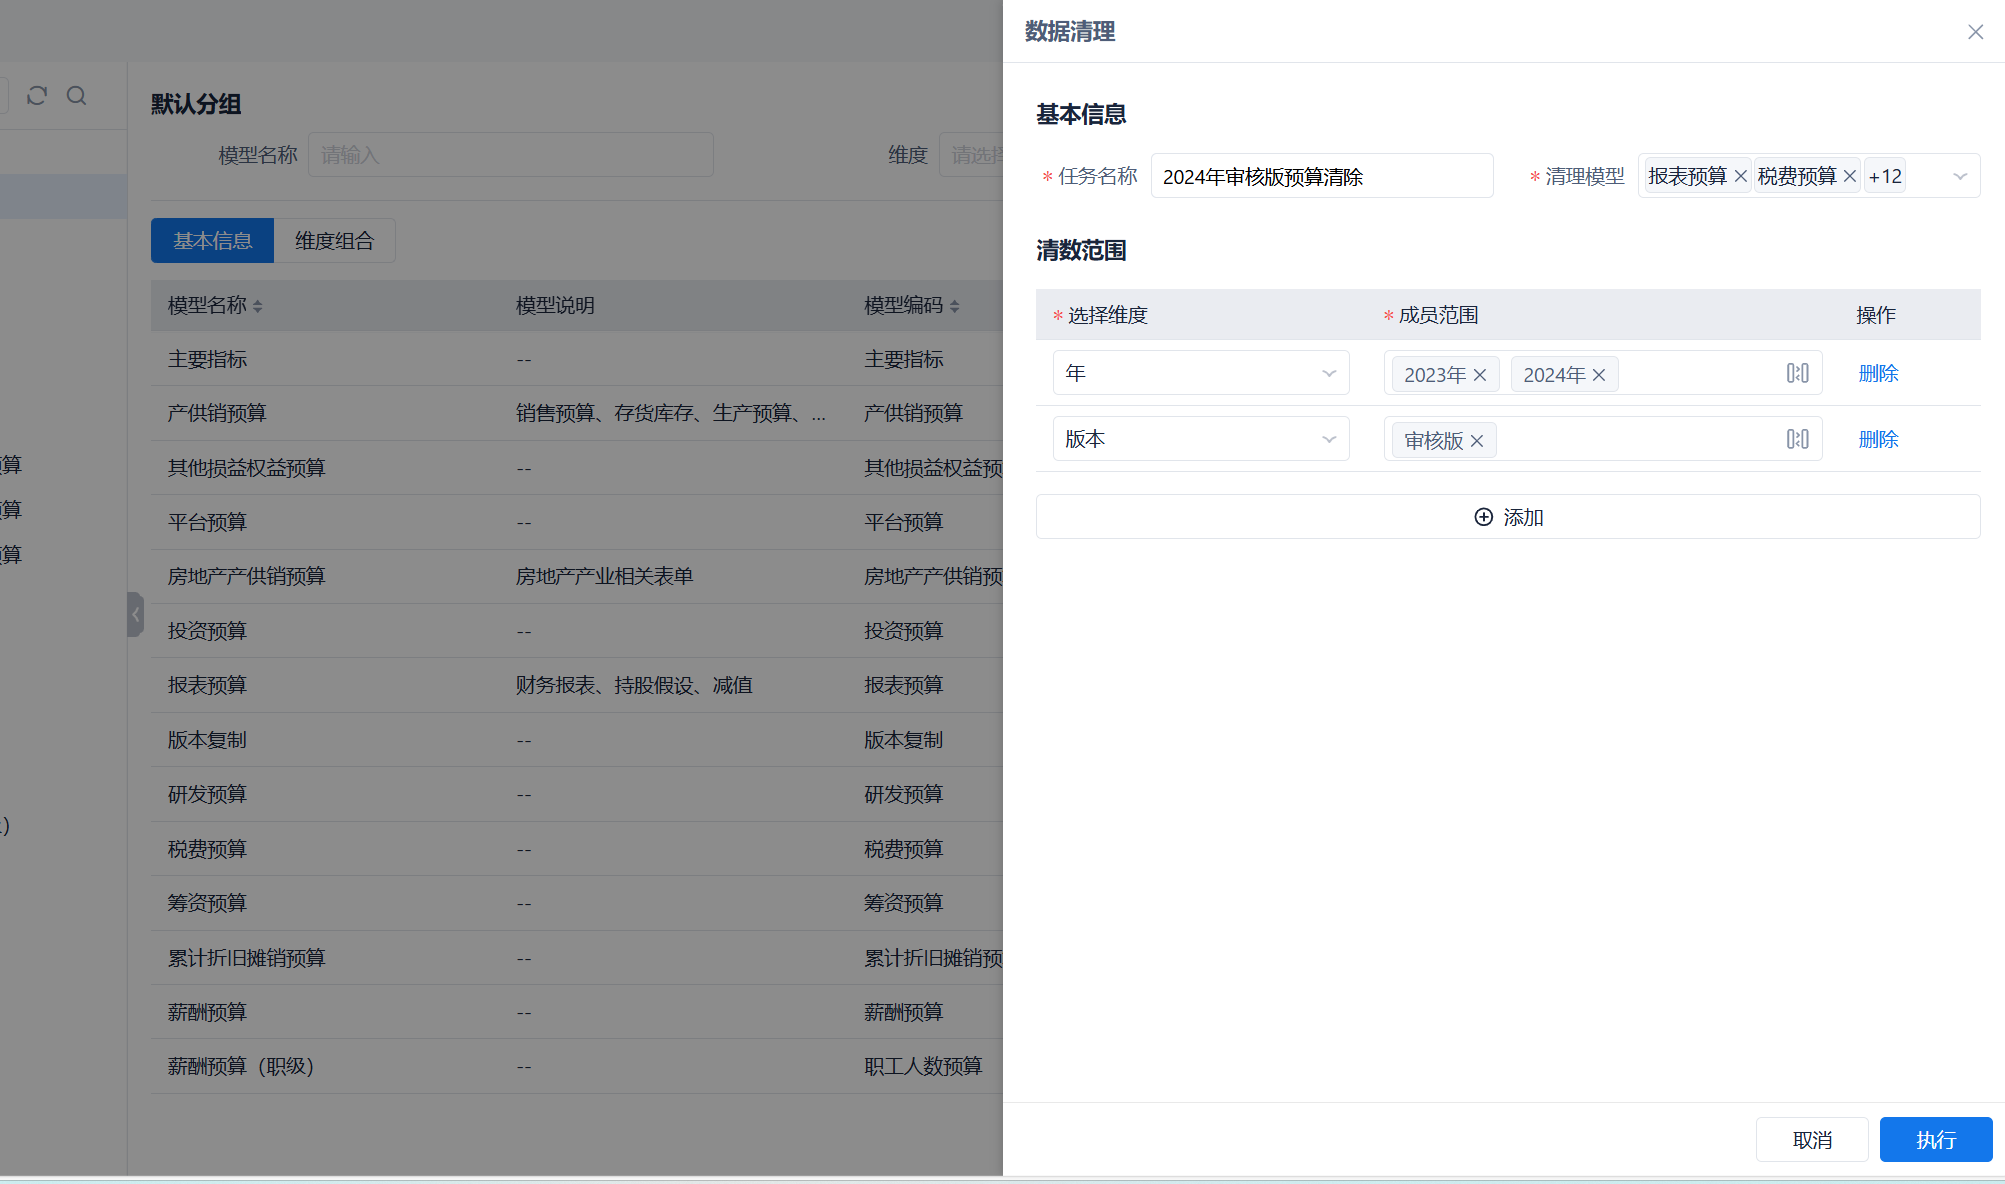Add a new dimension row via 添加

pyautogui.click(x=1508, y=517)
